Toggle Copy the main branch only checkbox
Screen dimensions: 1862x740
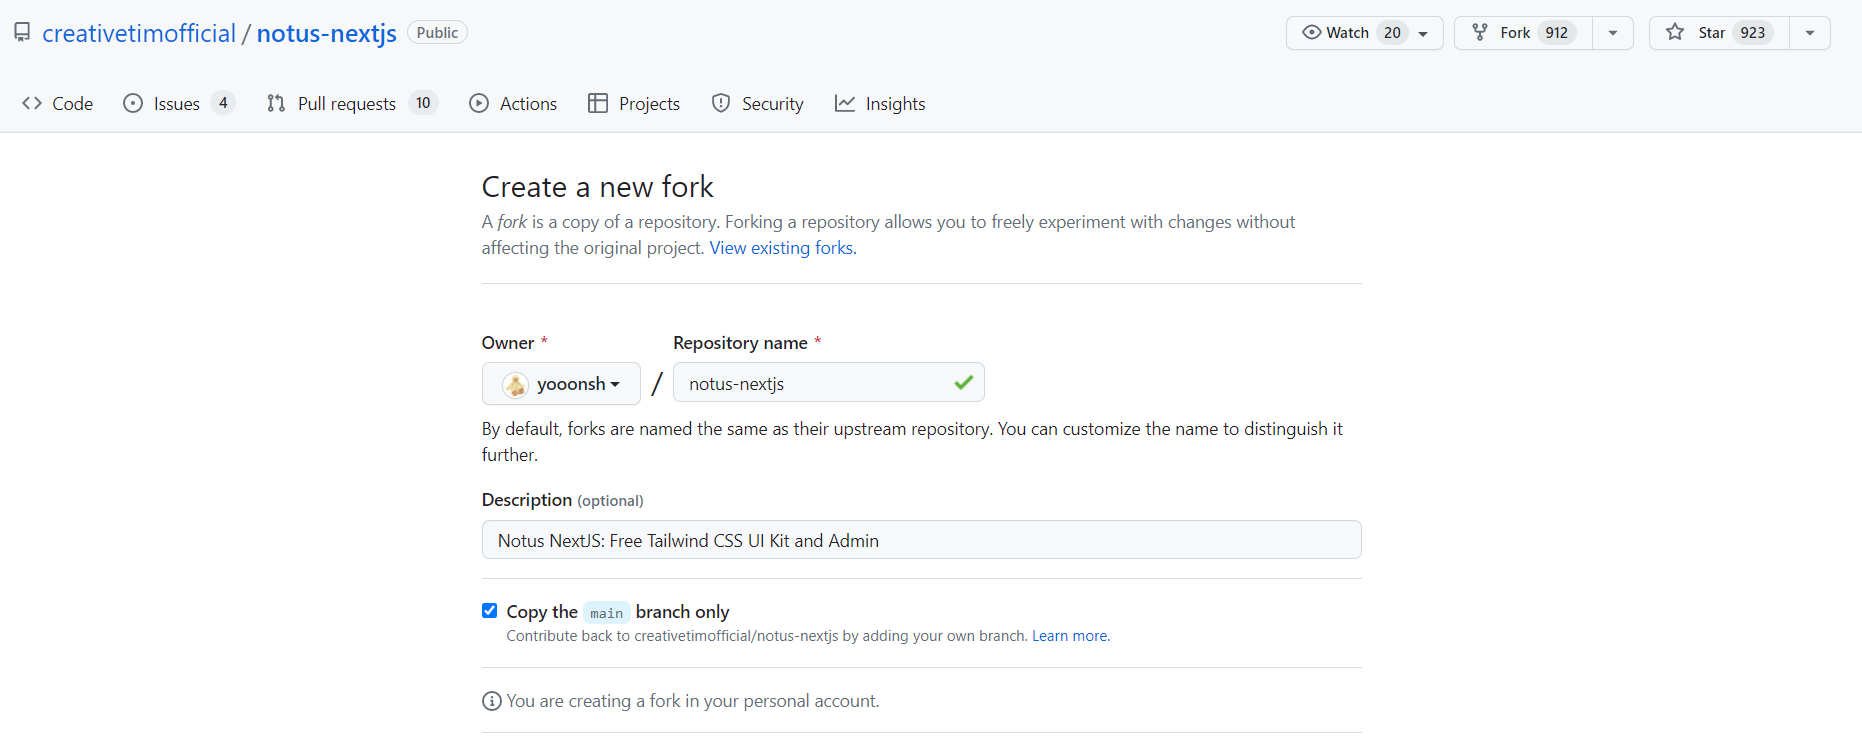tap(490, 611)
